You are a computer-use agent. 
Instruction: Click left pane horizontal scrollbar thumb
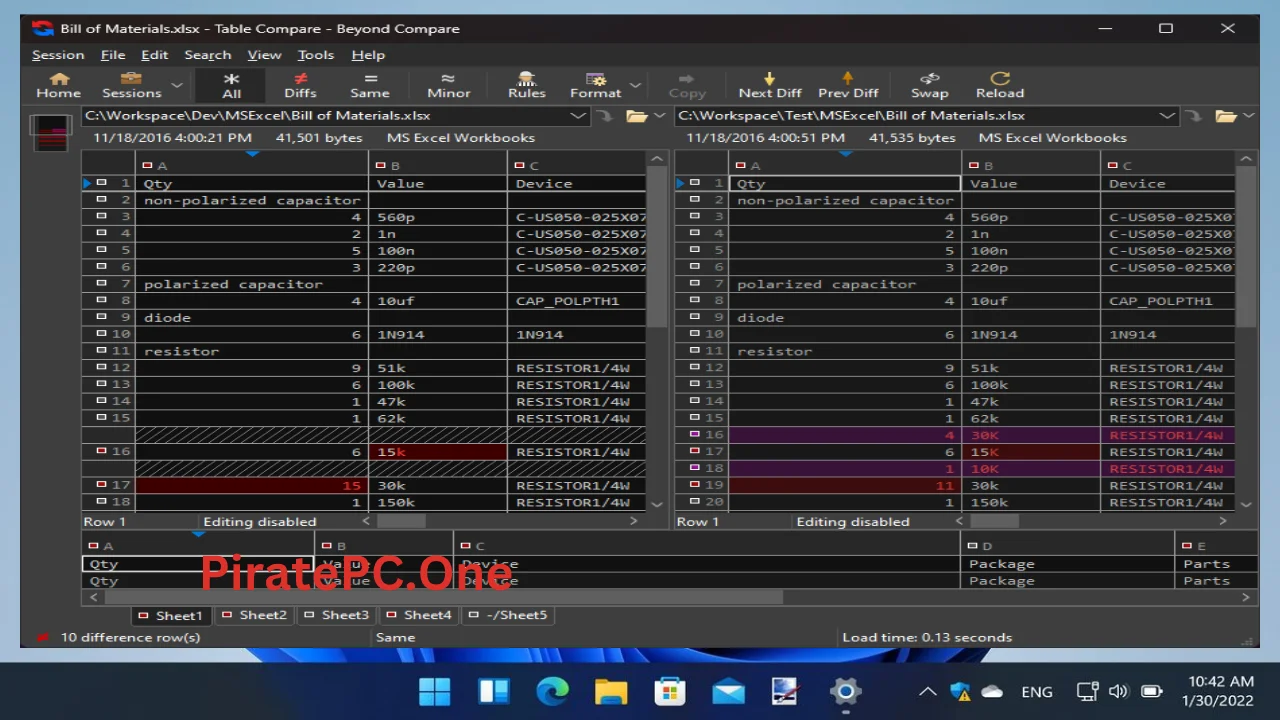pos(401,521)
